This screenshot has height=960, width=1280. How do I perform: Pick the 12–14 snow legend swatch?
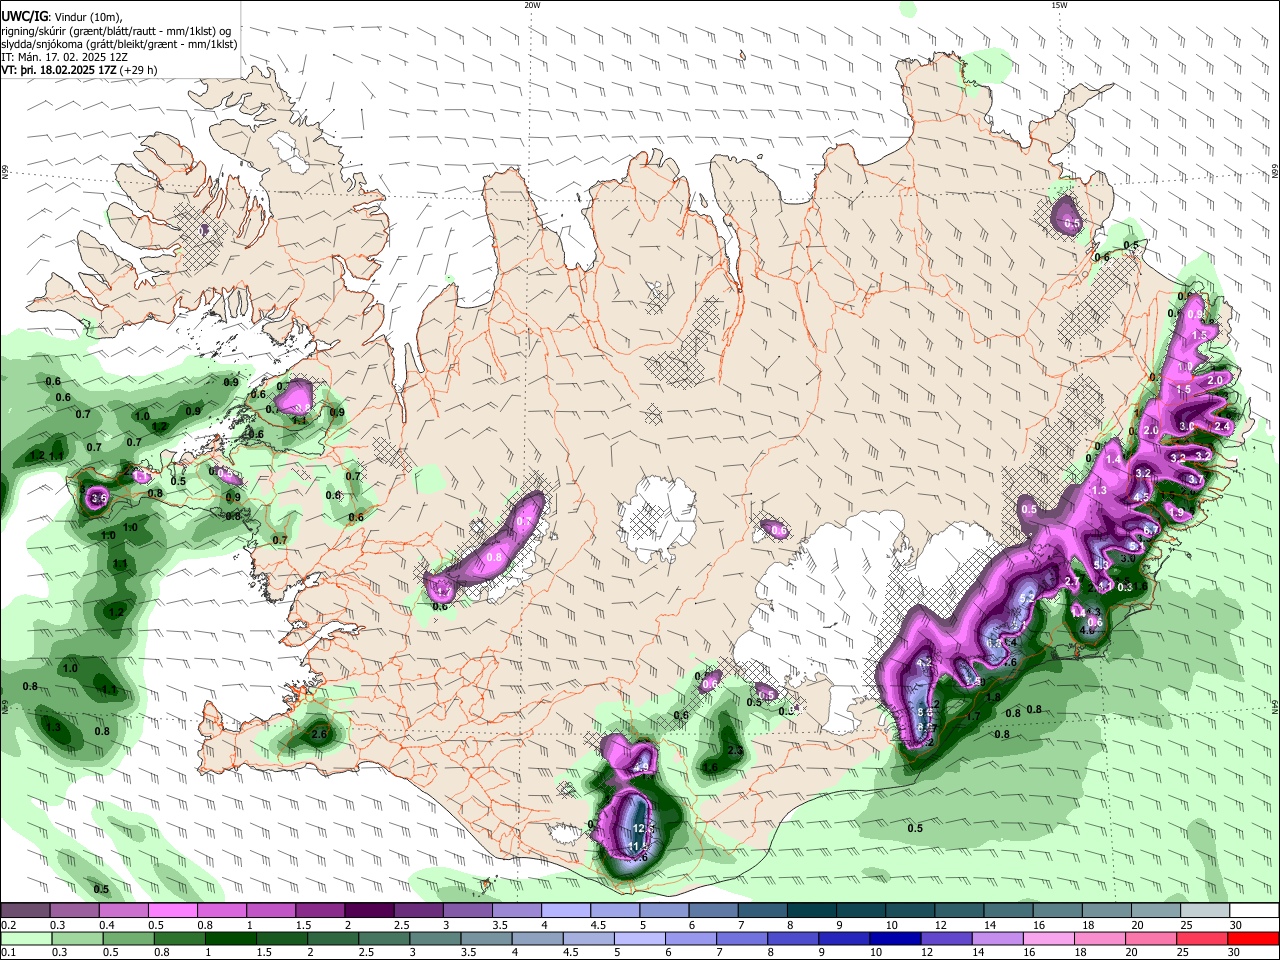[x=958, y=911]
